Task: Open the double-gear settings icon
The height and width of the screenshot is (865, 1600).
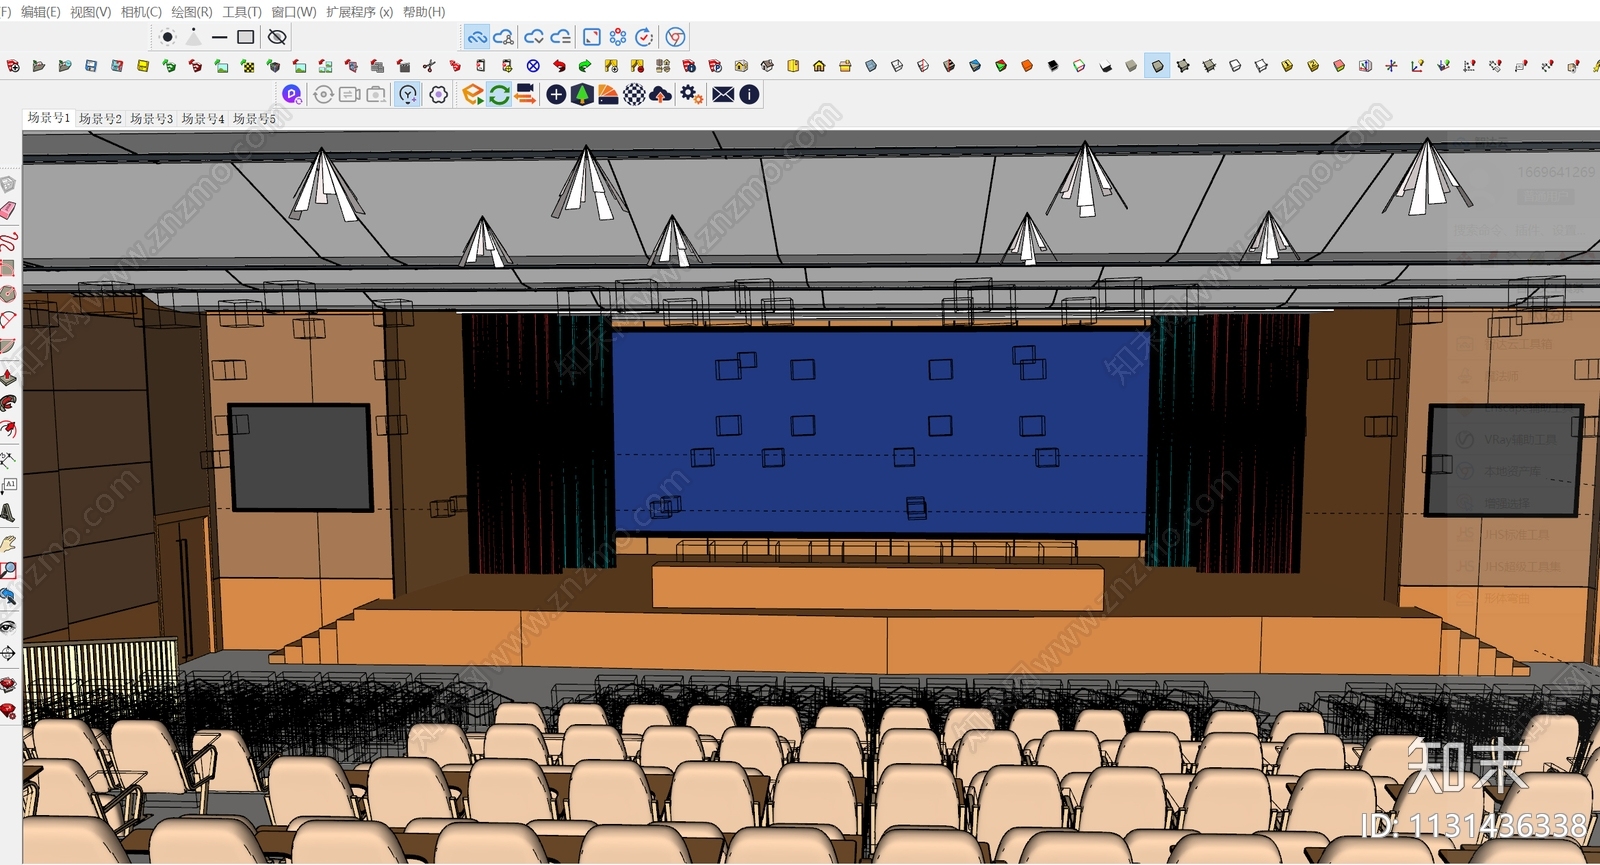Action: [x=692, y=94]
